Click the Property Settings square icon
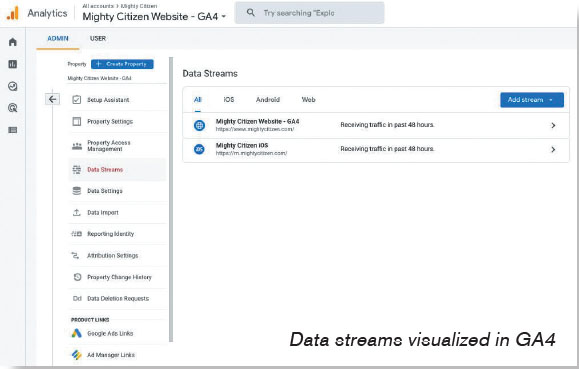The height and width of the screenshot is (369, 579). pos(76,122)
